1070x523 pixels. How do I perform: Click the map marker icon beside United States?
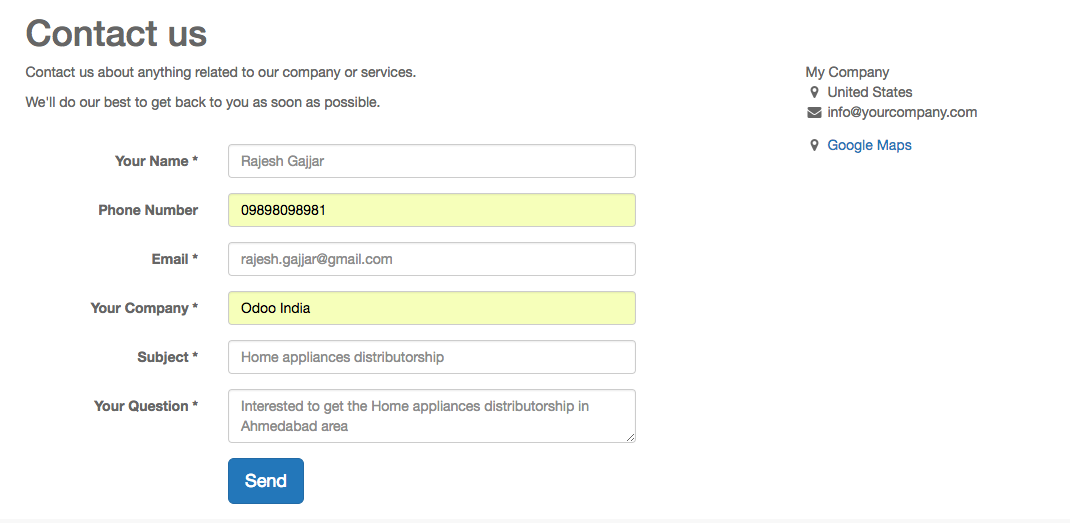pos(814,92)
